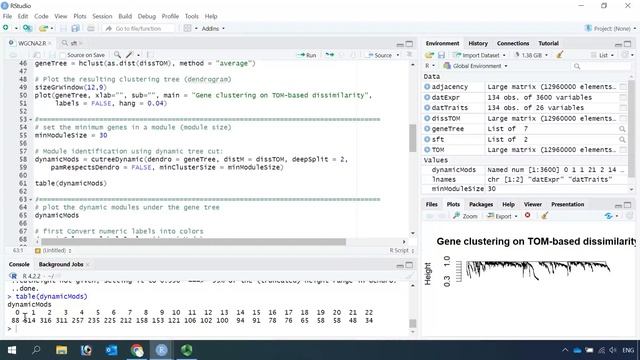Open the Debug menu
The width and height of the screenshot is (640, 360).
click(147, 16)
